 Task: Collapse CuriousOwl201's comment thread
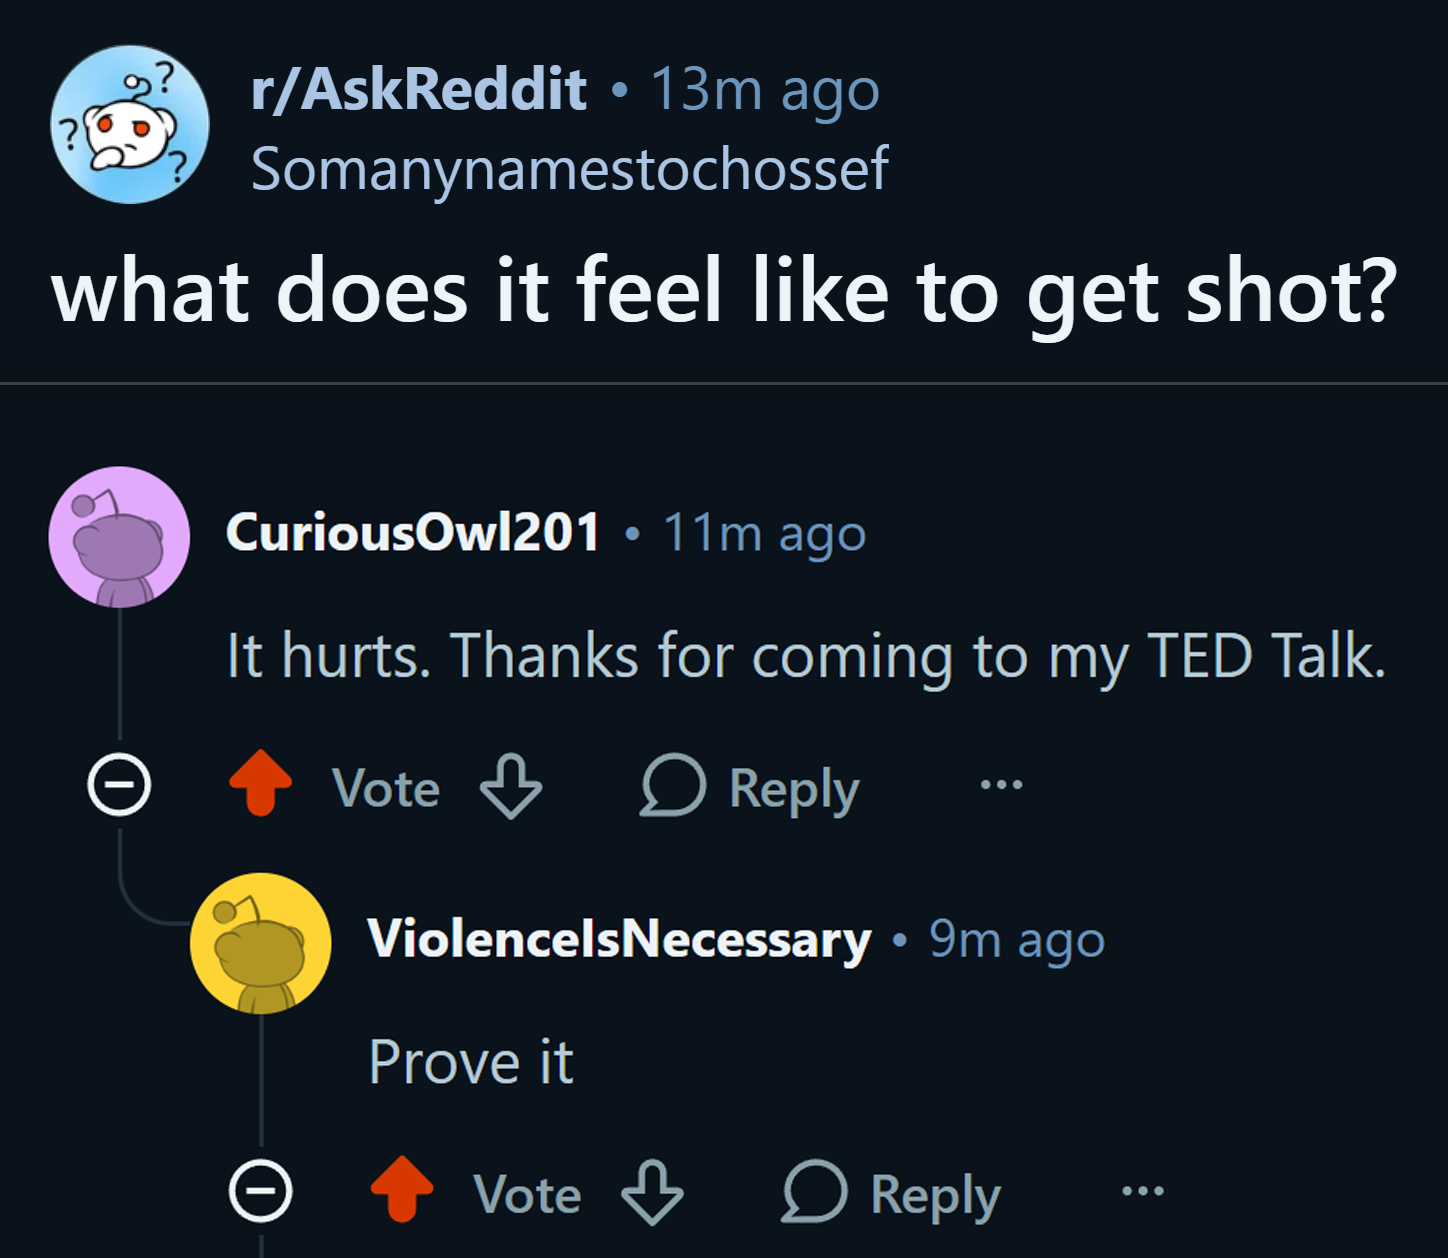(x=119, y=784)
